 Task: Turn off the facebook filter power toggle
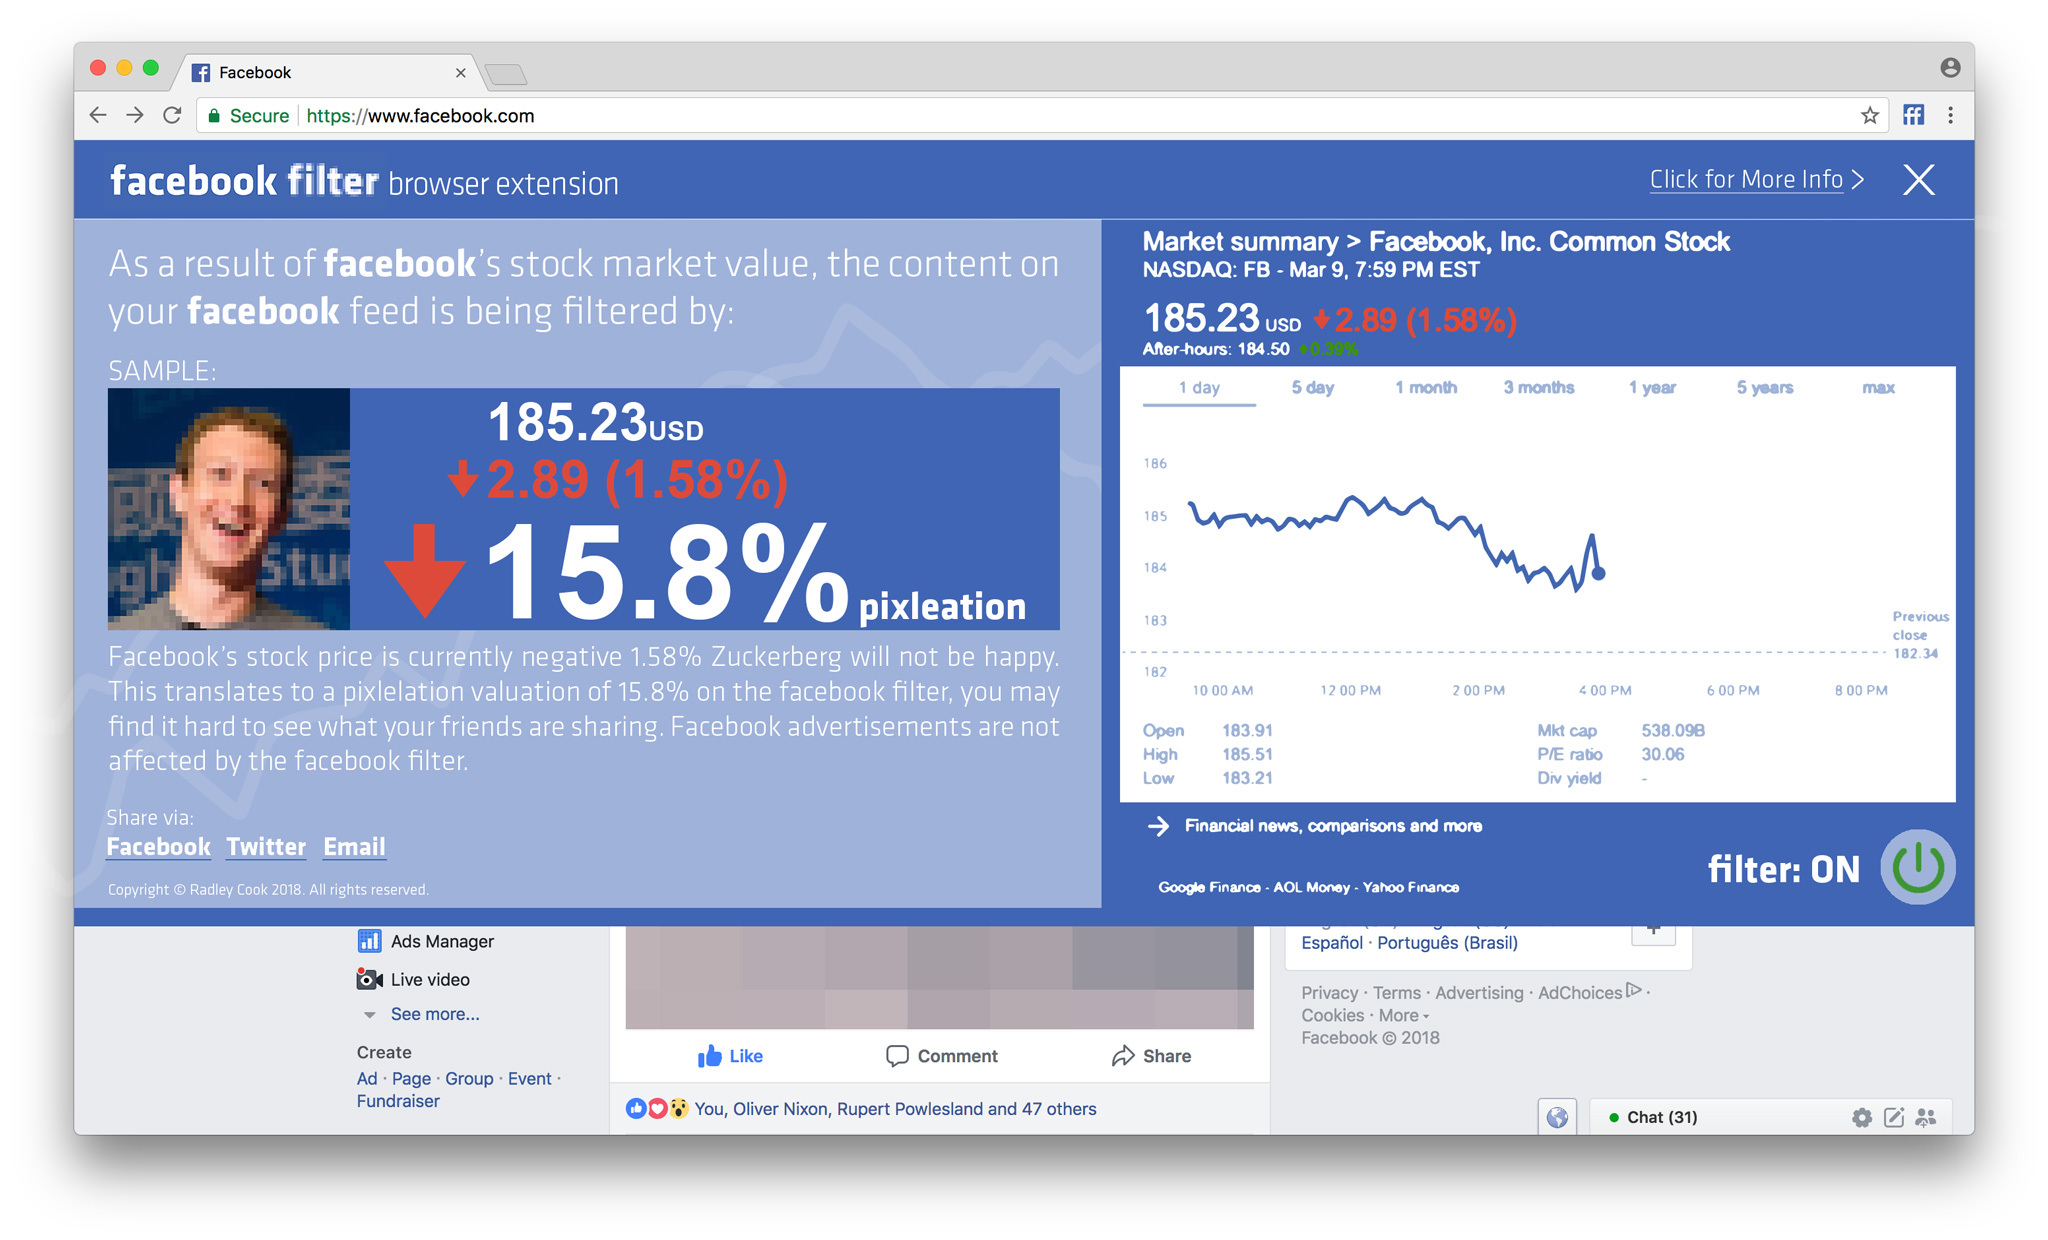(1917, 867)
